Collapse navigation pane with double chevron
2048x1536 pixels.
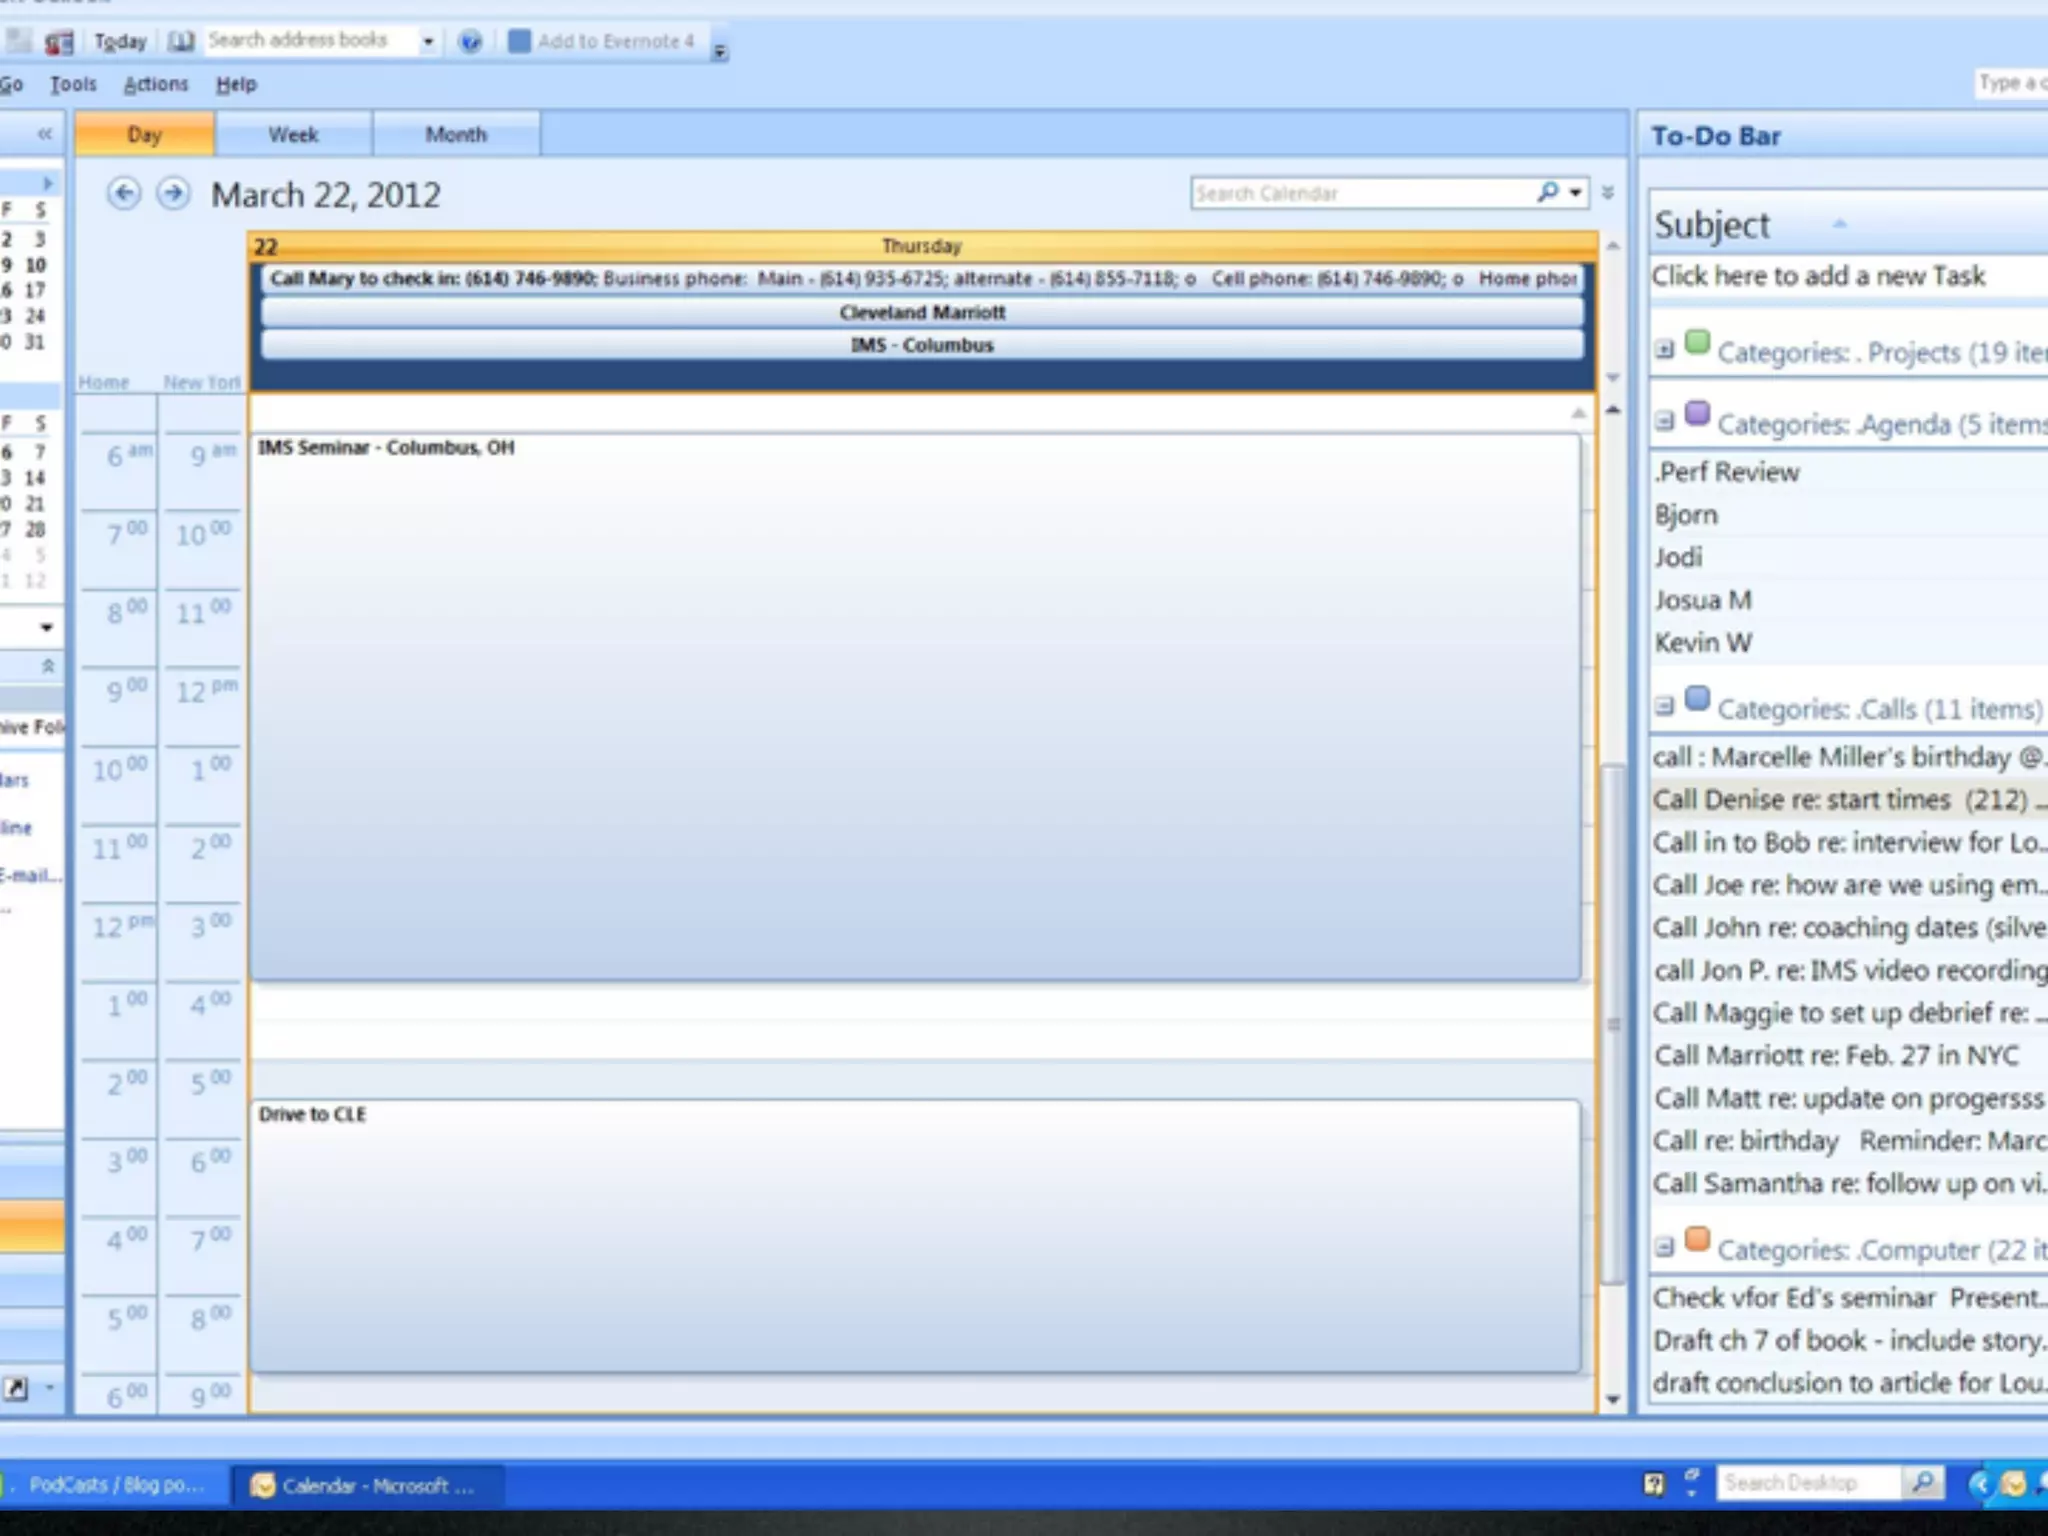[44, 134]
